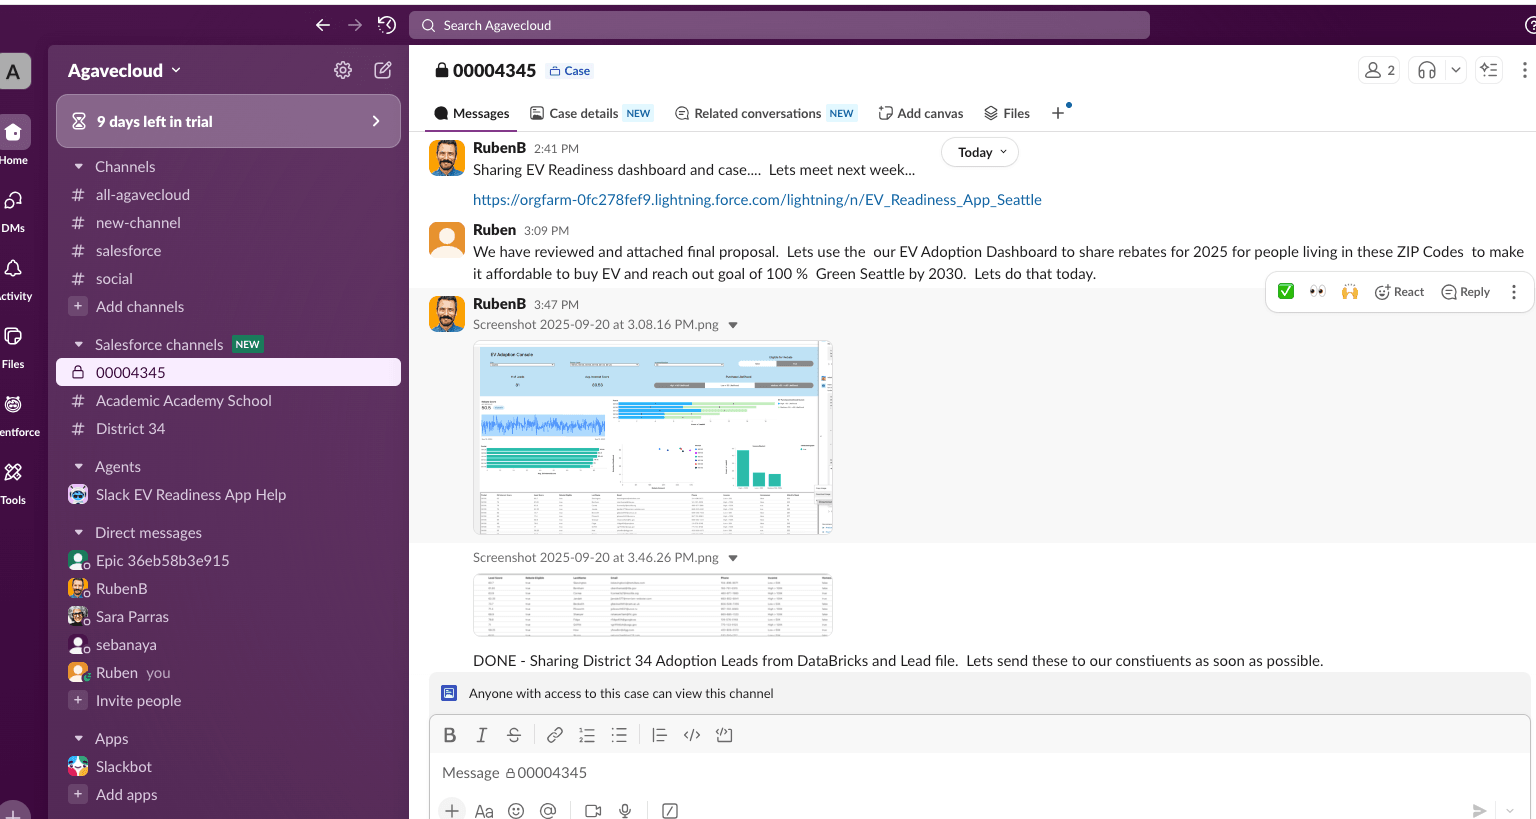Mention someone with @ icon
Viewport: 1536px width, 819px height.
(548, 811)
